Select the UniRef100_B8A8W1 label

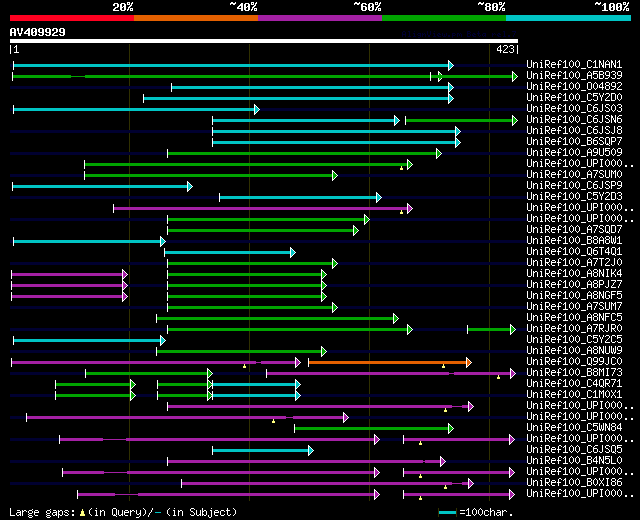574,240
